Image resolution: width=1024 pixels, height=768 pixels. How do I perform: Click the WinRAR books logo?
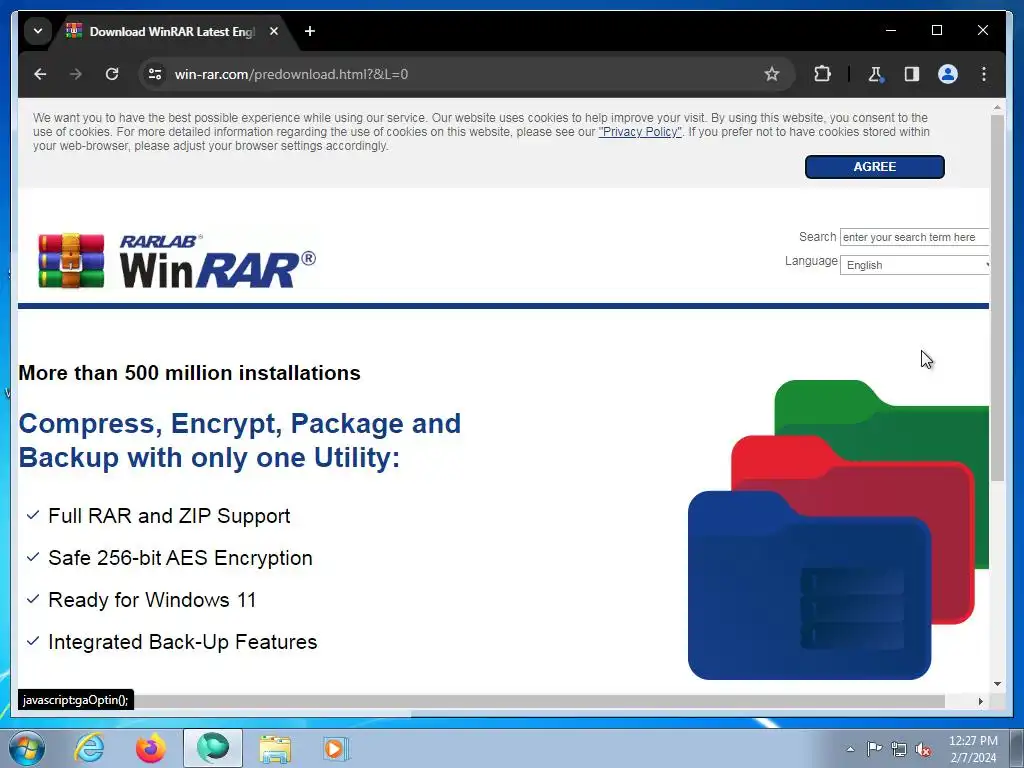71,261
